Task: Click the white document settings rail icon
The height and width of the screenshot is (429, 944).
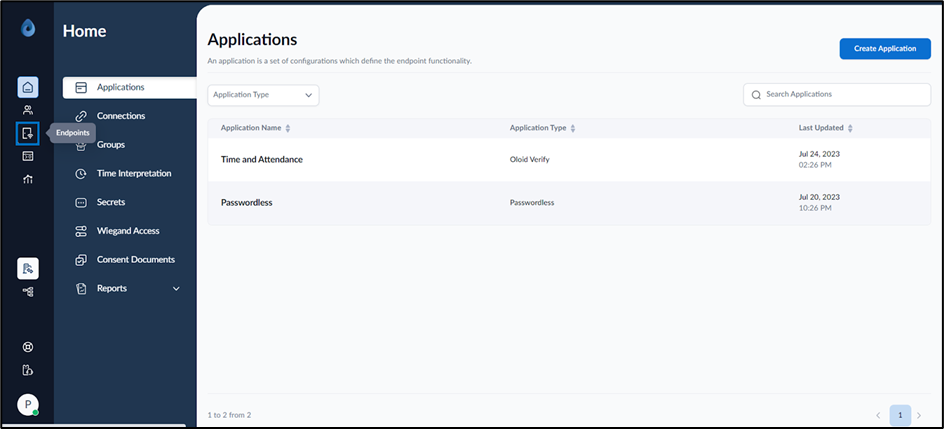Action: coord(28,268)
